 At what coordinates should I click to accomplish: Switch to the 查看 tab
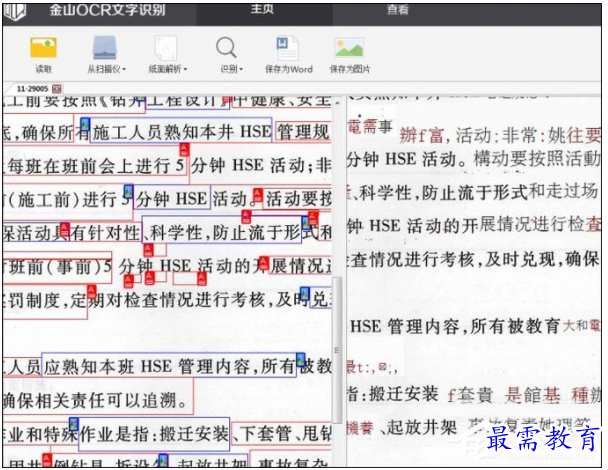click(397, 9)
